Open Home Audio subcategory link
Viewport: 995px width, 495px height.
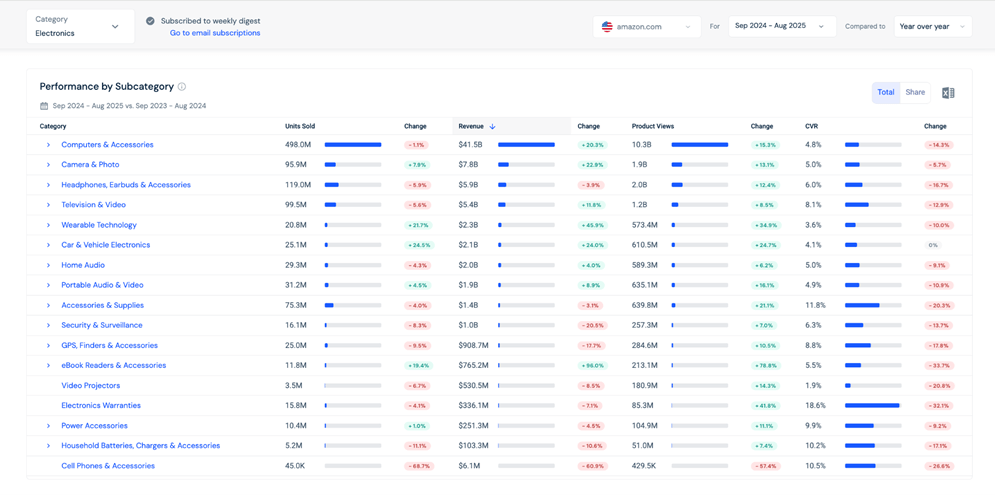coord(83,265)
